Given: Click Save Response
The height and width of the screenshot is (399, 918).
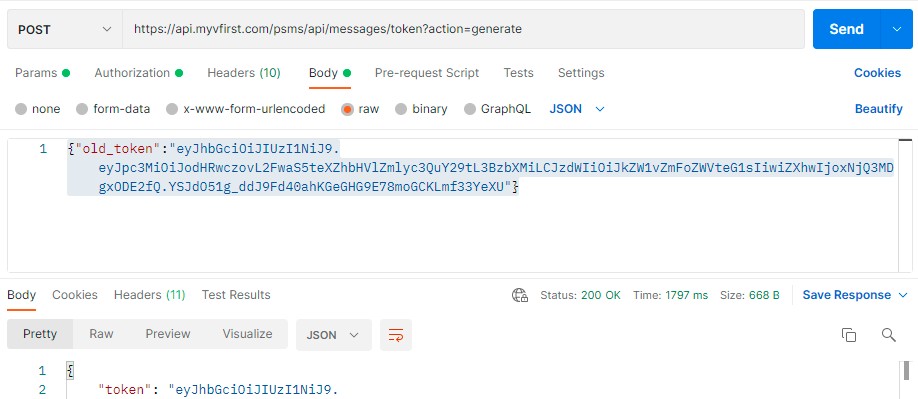Looking at the screenshot, I should [847, 295].
